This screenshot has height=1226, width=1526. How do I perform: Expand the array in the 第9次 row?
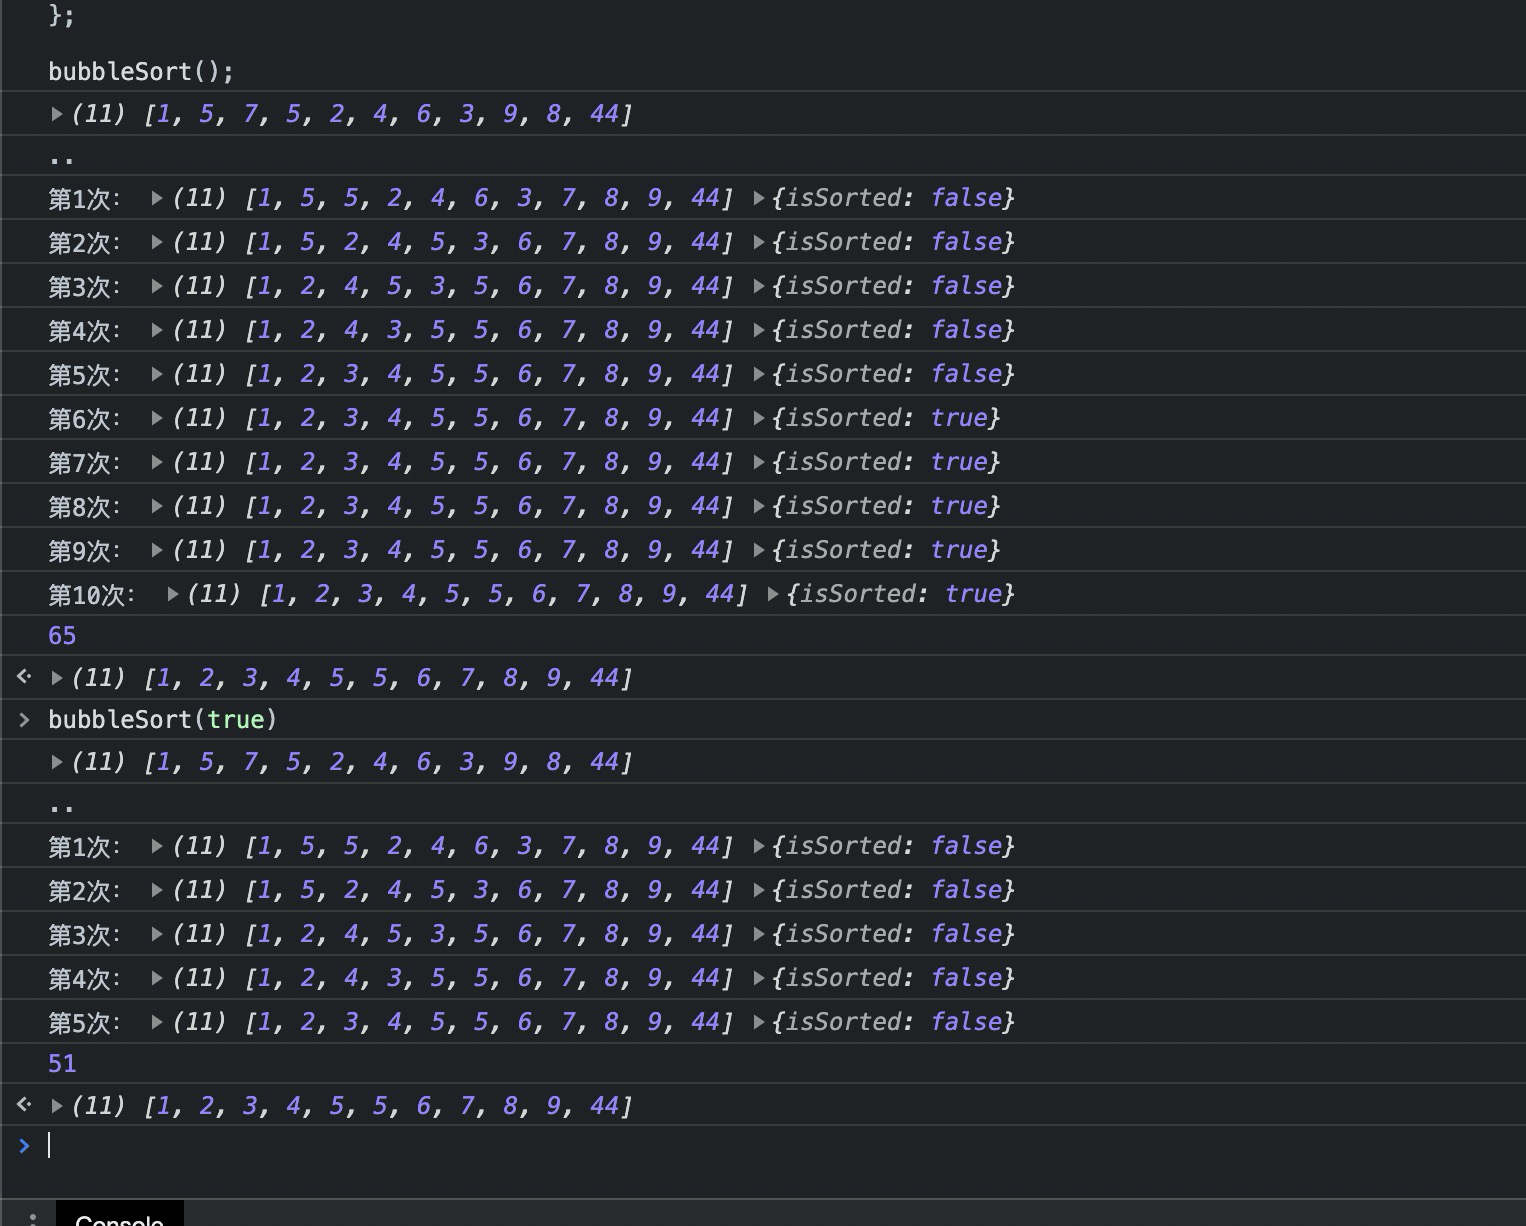[157, 550]
